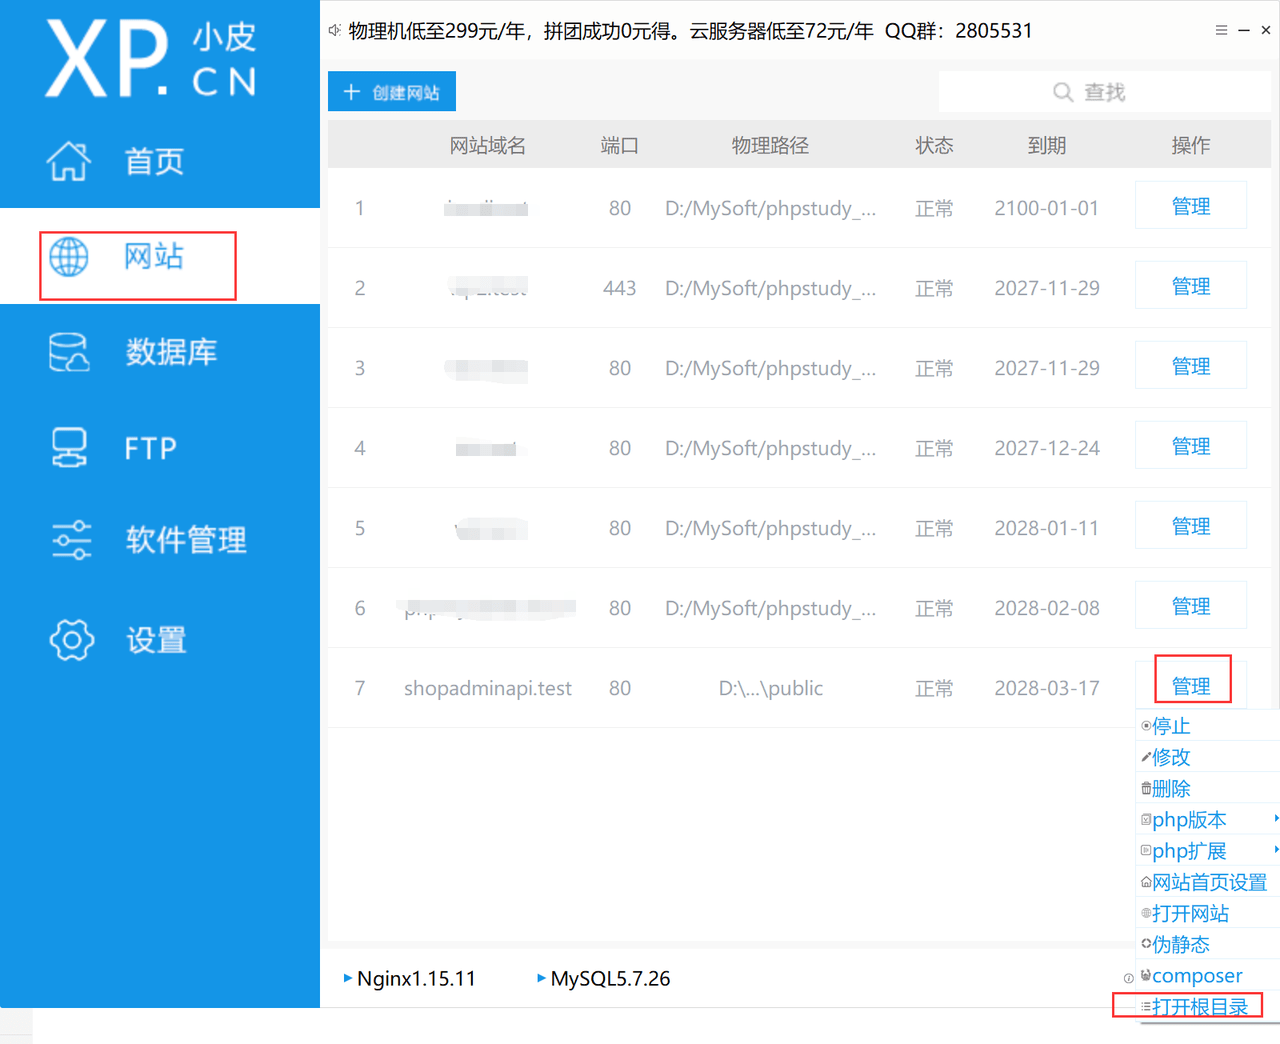Image resolution: width=1280 pixels, height=1044 pixels.
Task: Select the 网站 globe icon in sidebar
Action: pyautogui.click(x=69, y=257)
